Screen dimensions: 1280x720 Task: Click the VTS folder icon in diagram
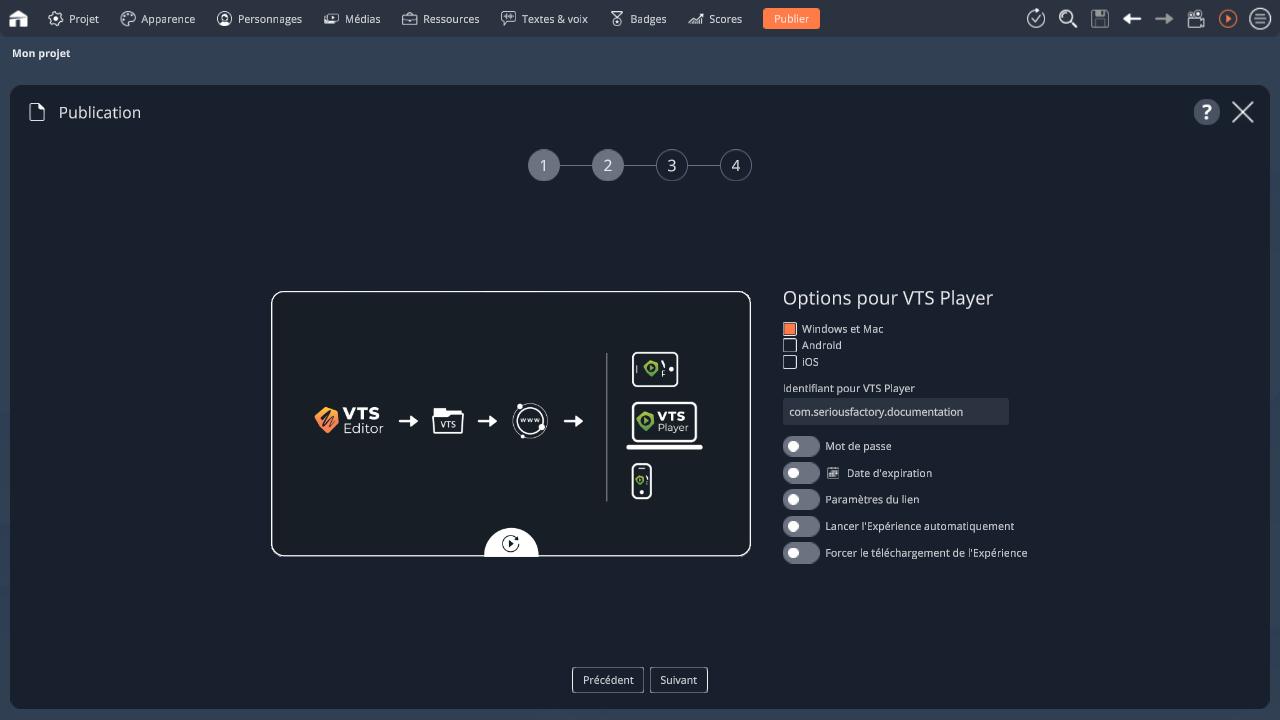[x=448, y=420]
